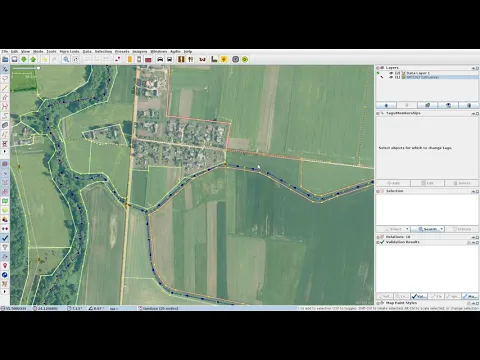This screenshot has height=360, width=480.
Task: Collapse the Validation Results panel toggle
Action: pyautogui.click(x=378, y=242)
